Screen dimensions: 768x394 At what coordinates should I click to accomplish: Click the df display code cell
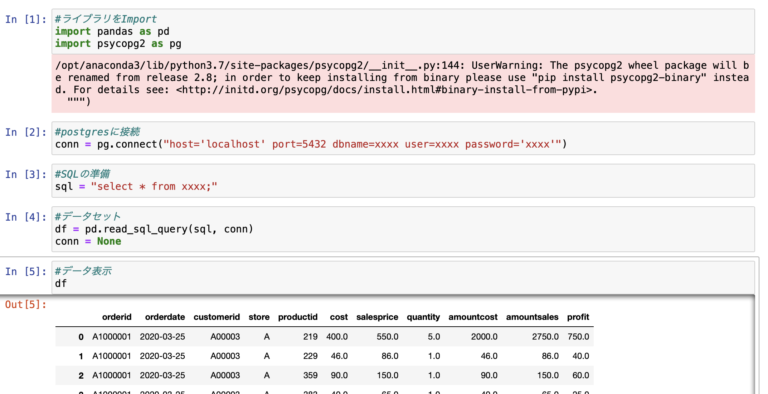pos(403,277)
